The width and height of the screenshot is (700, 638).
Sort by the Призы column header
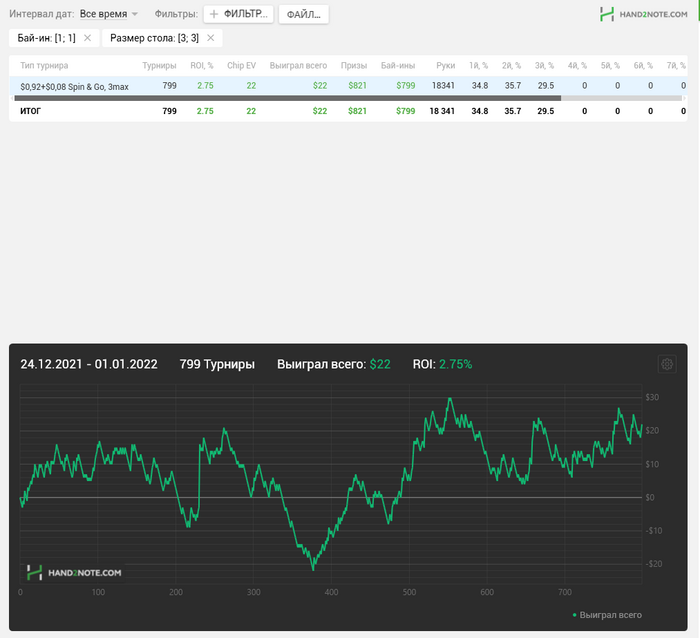tap(354, 65)
